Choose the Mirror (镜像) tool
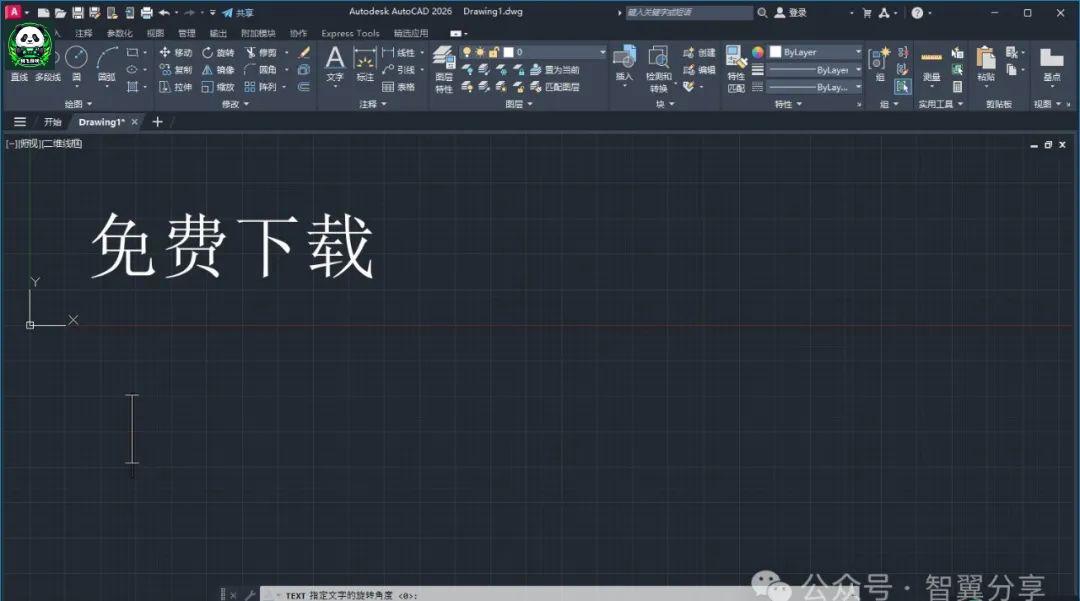The width and height of the screenshot is (1080, 601). tap(208, 70)
